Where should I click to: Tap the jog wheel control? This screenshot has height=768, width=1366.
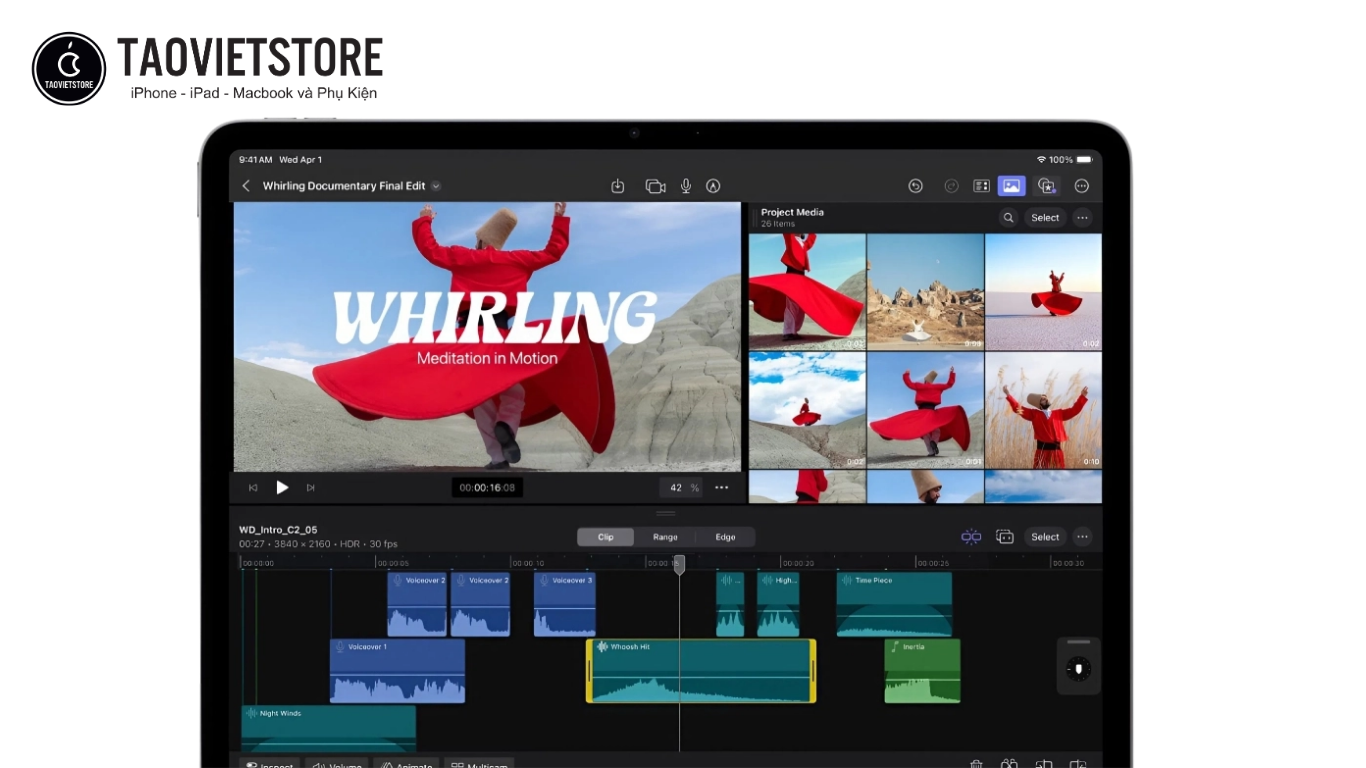1078,668
